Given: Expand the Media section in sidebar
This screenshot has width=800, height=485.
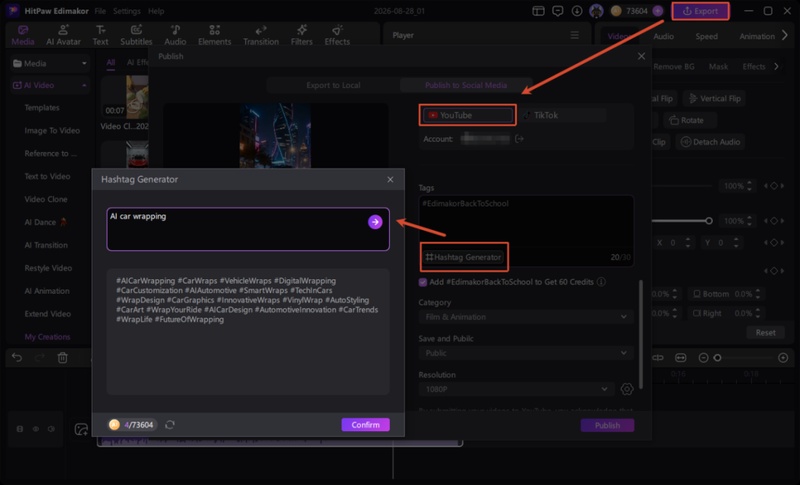Looking at the screenshot, I should (x=49, y=63).
